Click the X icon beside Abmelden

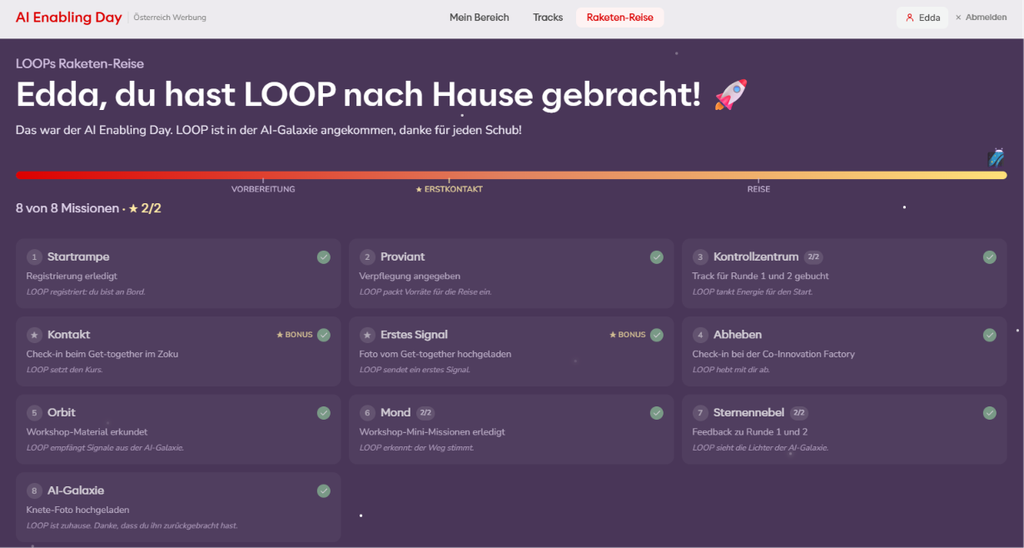958,18
